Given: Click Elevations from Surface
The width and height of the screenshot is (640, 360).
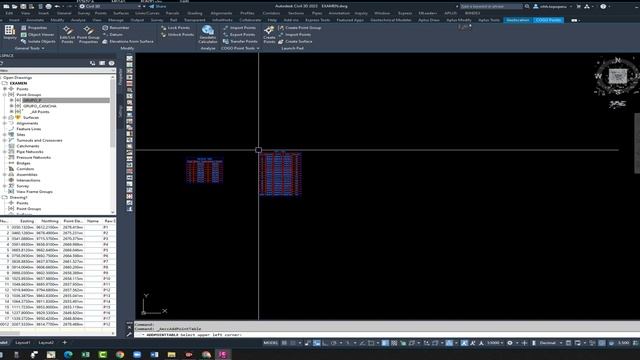Looking at the screenshot, I should [128, 42].
